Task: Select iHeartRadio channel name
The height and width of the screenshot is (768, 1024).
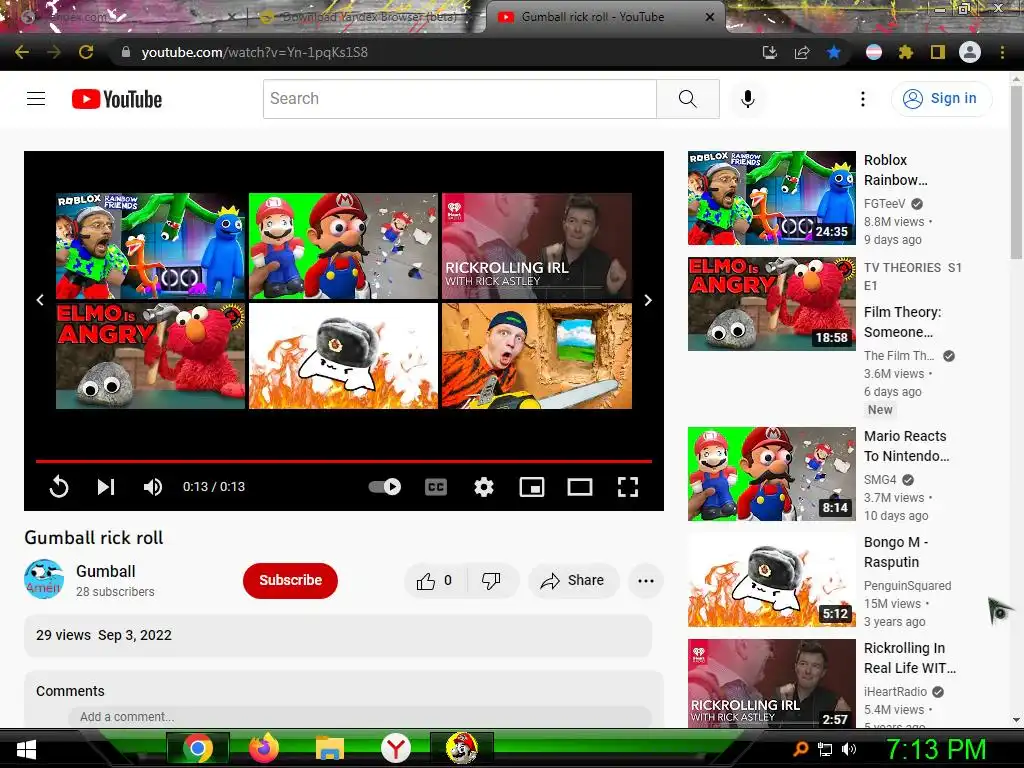Action: coord(895,692)
